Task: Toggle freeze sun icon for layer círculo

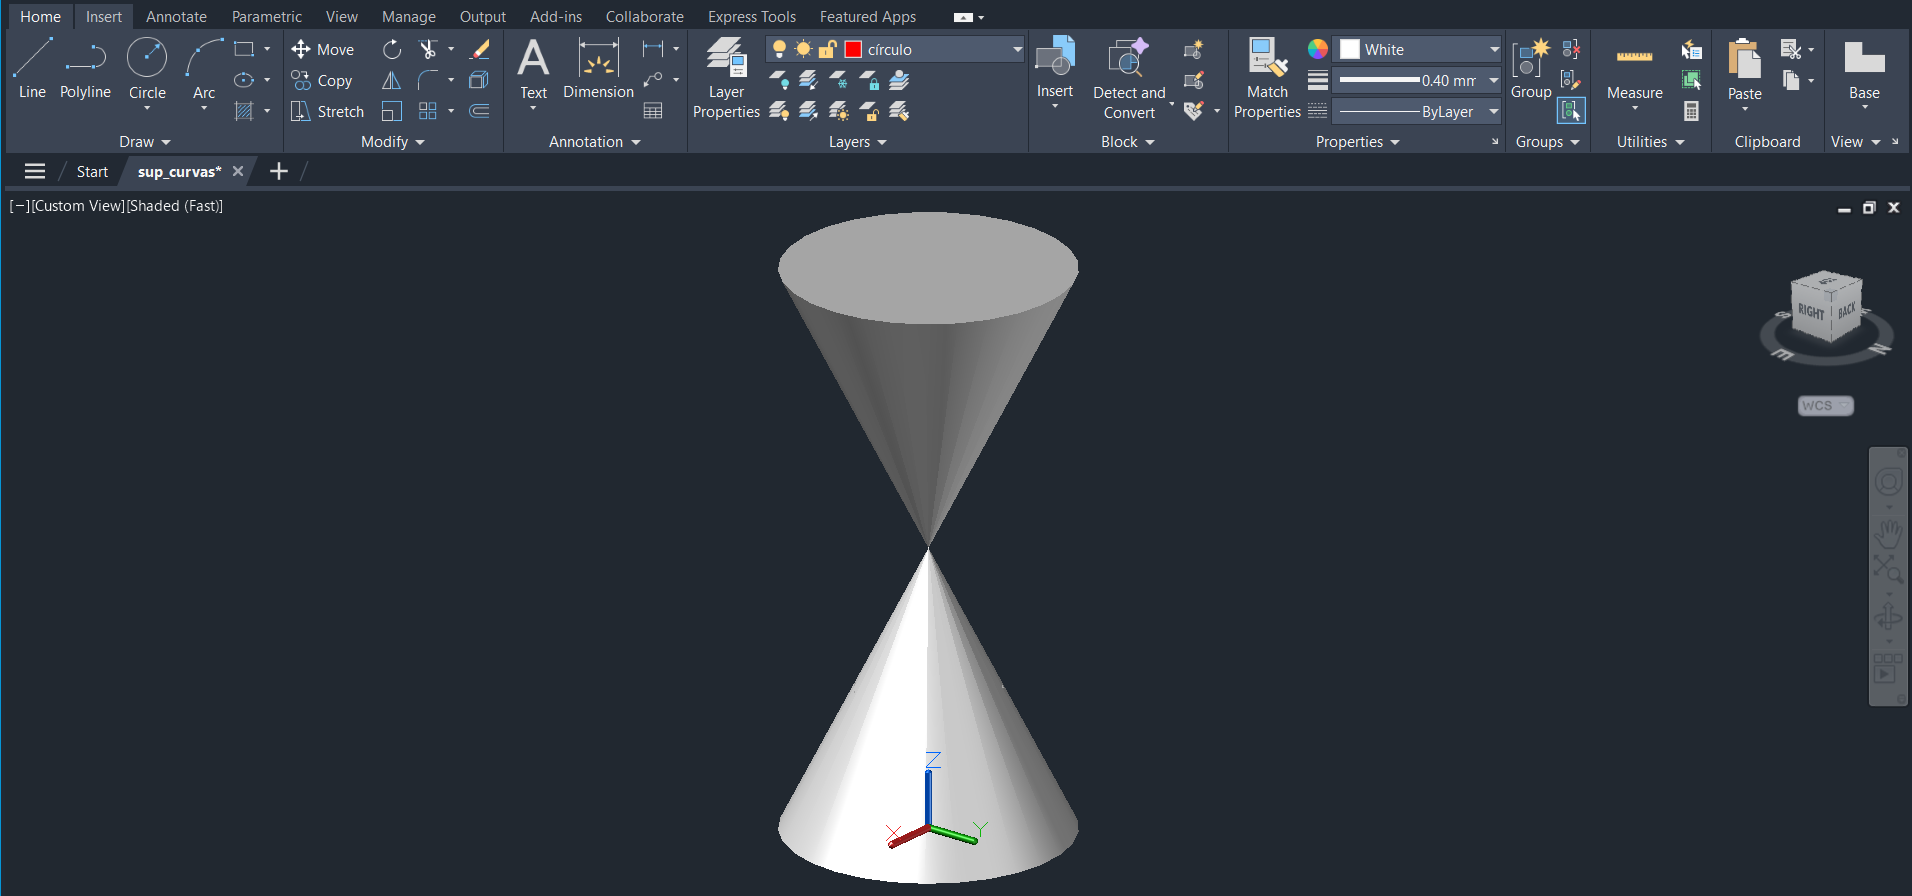Action: (803, 49)
